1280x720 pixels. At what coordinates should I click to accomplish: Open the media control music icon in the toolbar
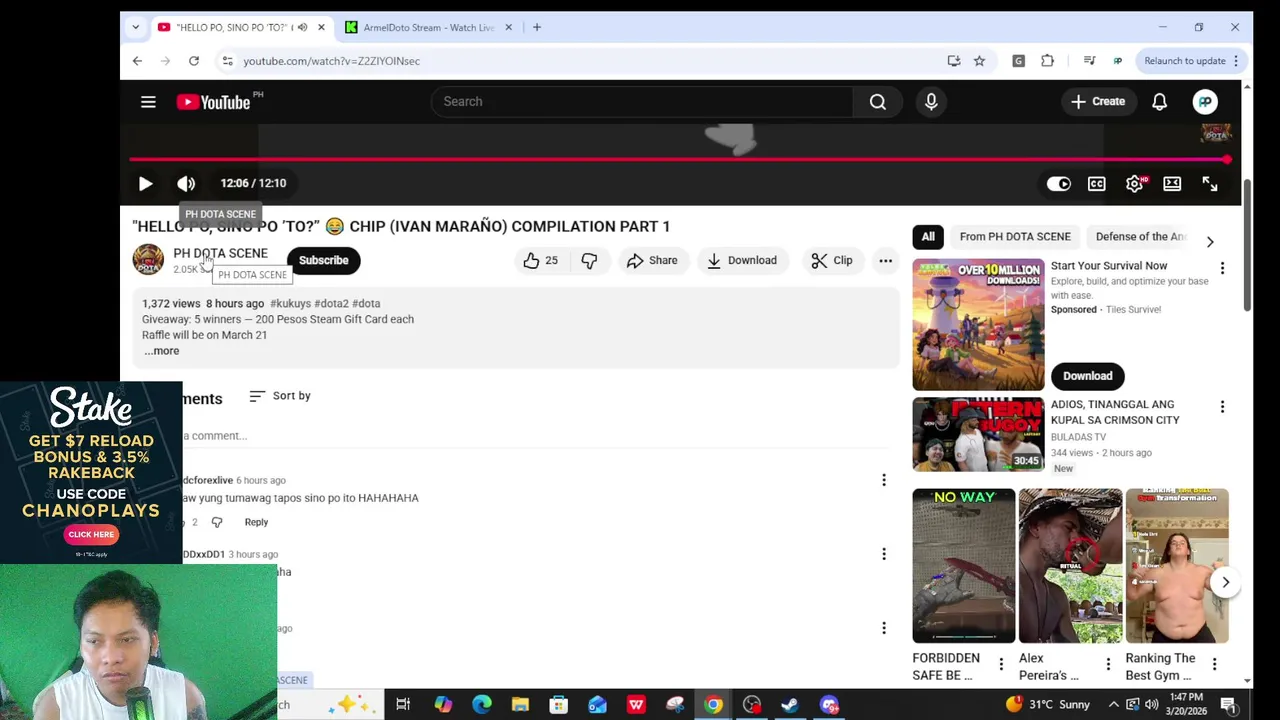pyautogui.click(x=1089, y=61)
